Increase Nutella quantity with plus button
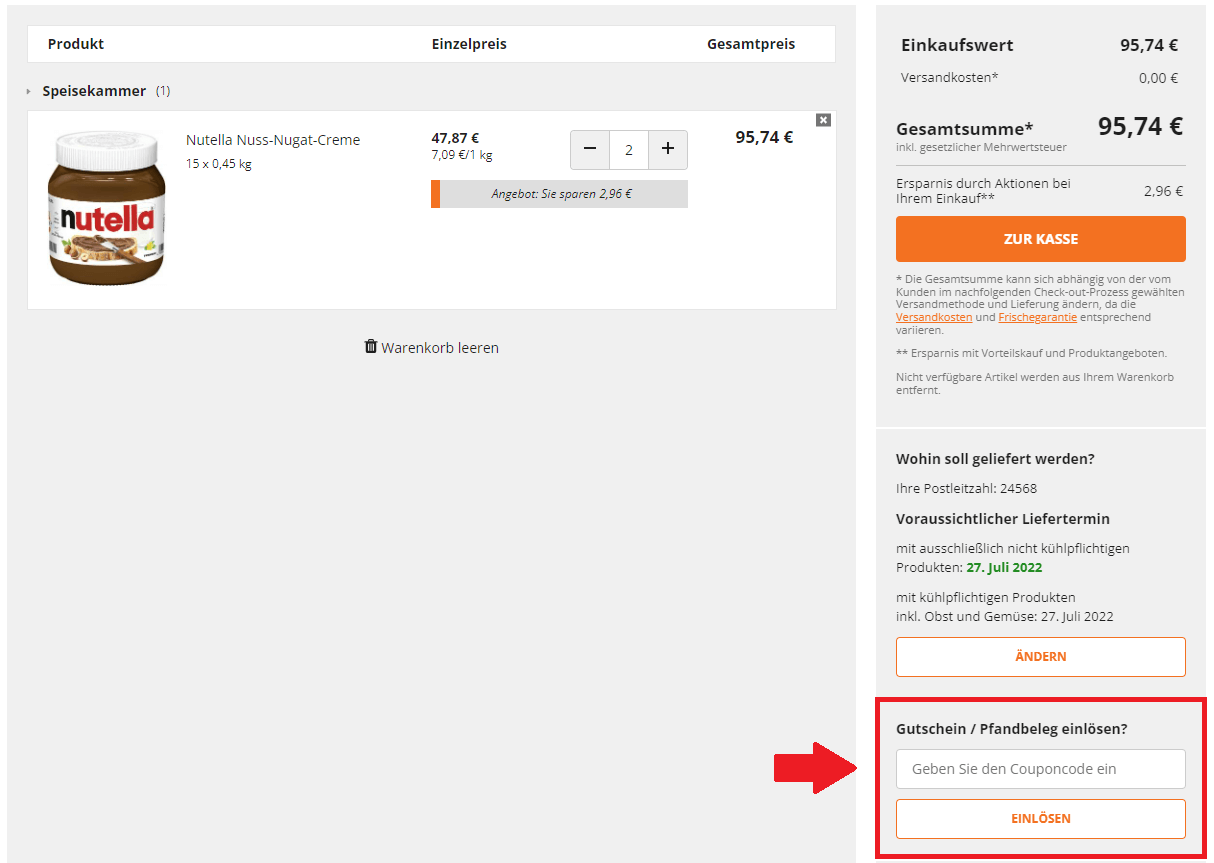1214x863 pixels. tap(668, 150)
